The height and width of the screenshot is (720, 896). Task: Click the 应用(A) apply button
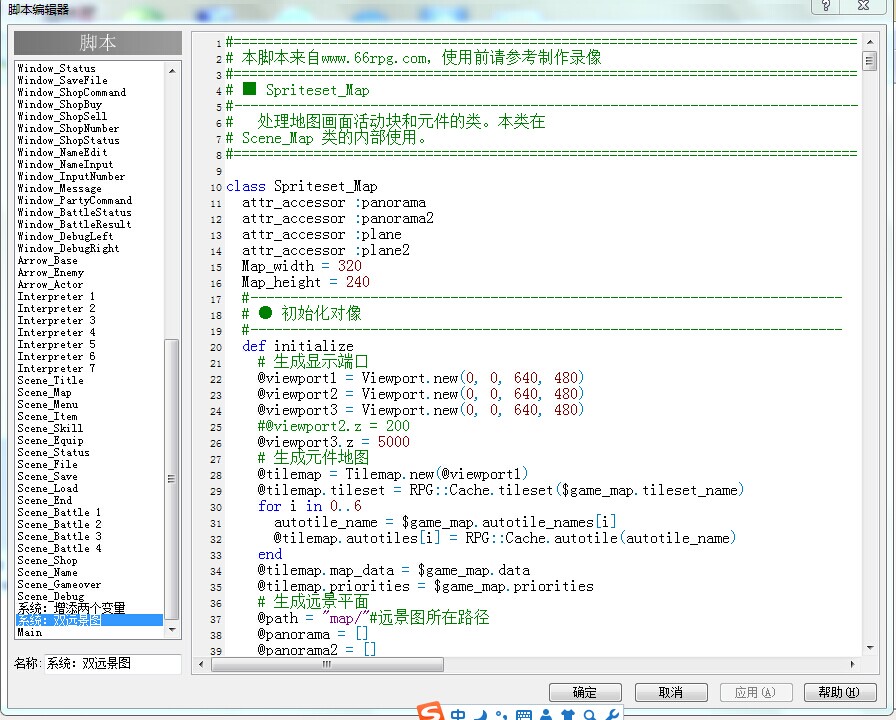[x=755, y=693]
